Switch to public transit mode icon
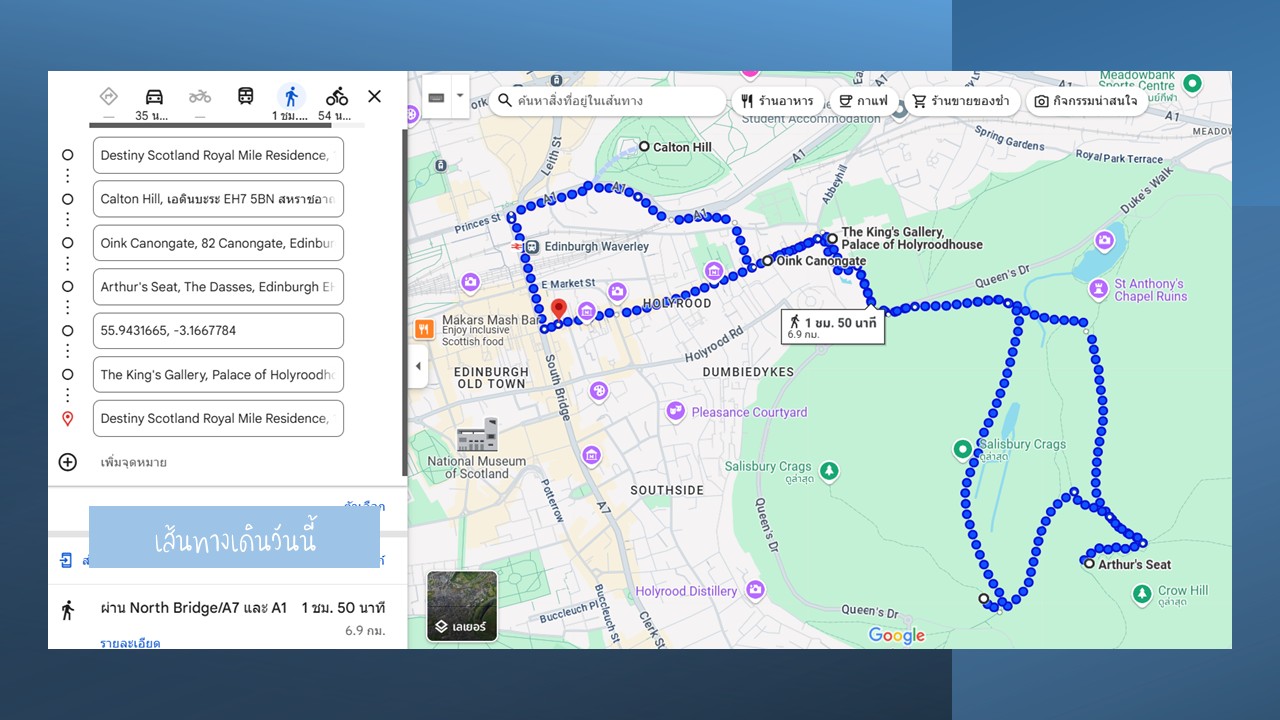The height and width of the screenshot is (720, 1280). pos(245,96)
